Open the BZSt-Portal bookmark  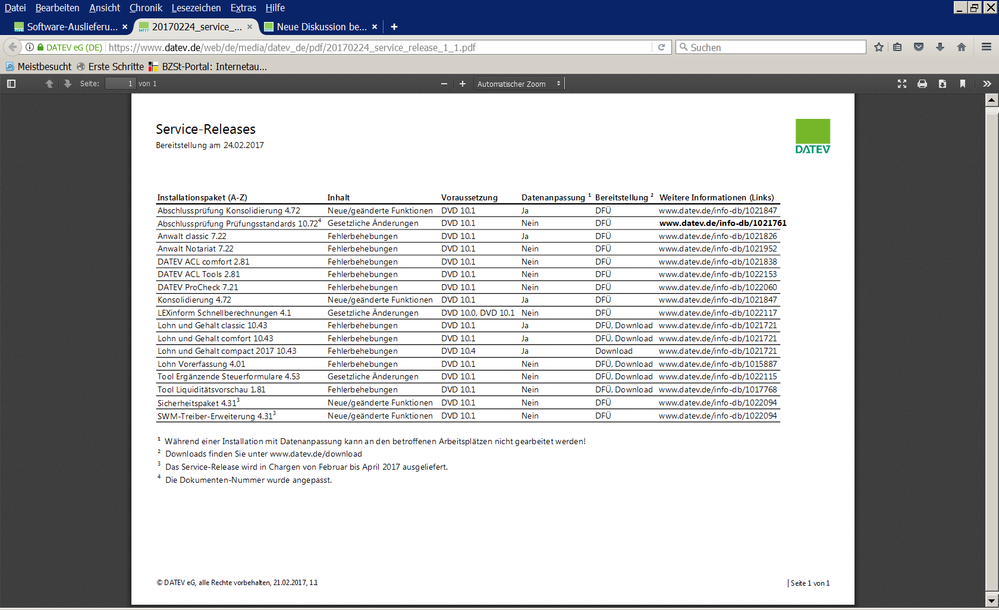tap(208, 66)
